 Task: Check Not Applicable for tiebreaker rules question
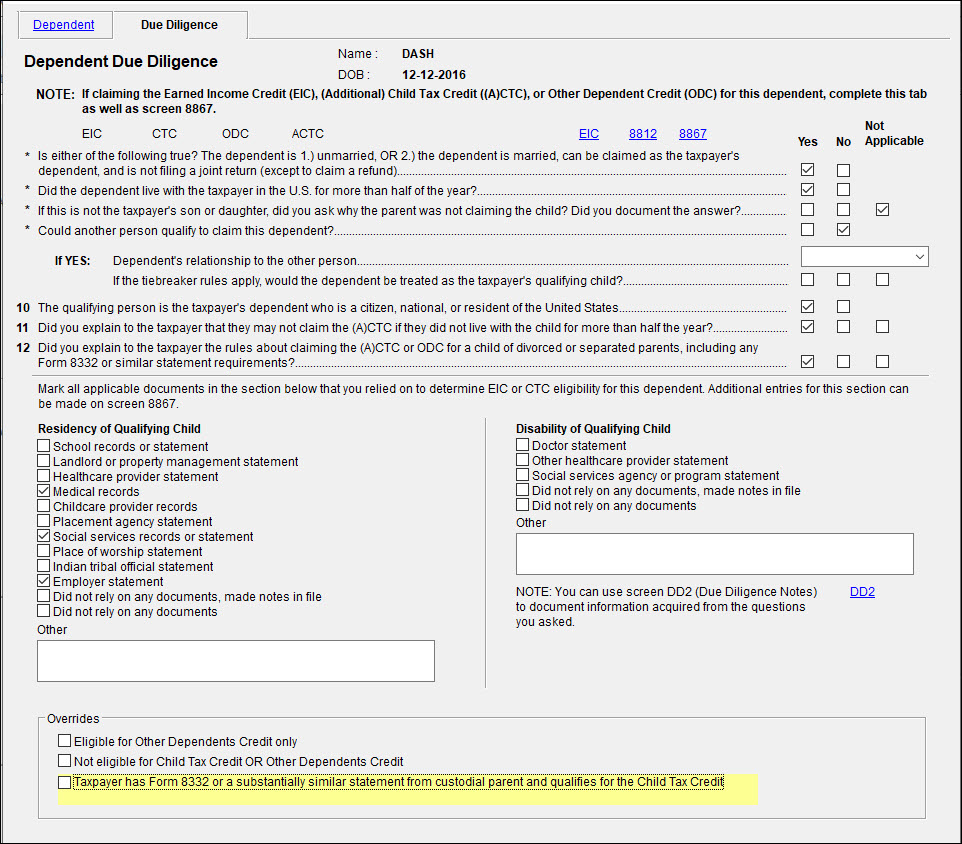882,280
